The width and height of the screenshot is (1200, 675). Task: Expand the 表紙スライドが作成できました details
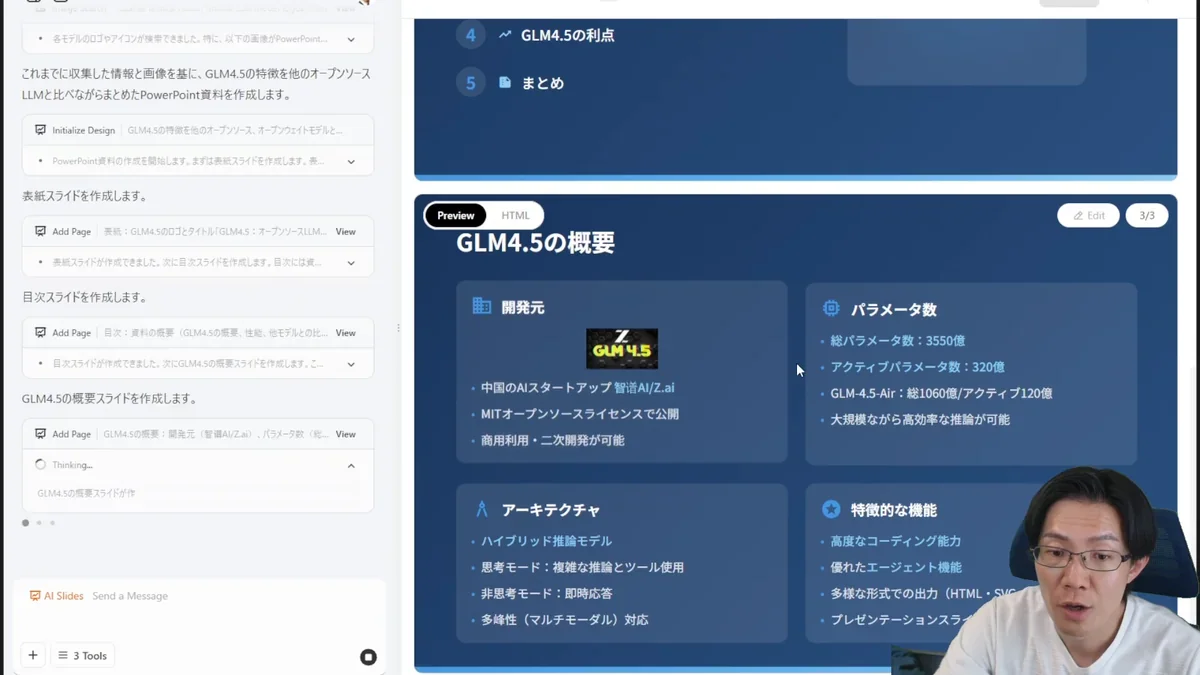point(351,263)
